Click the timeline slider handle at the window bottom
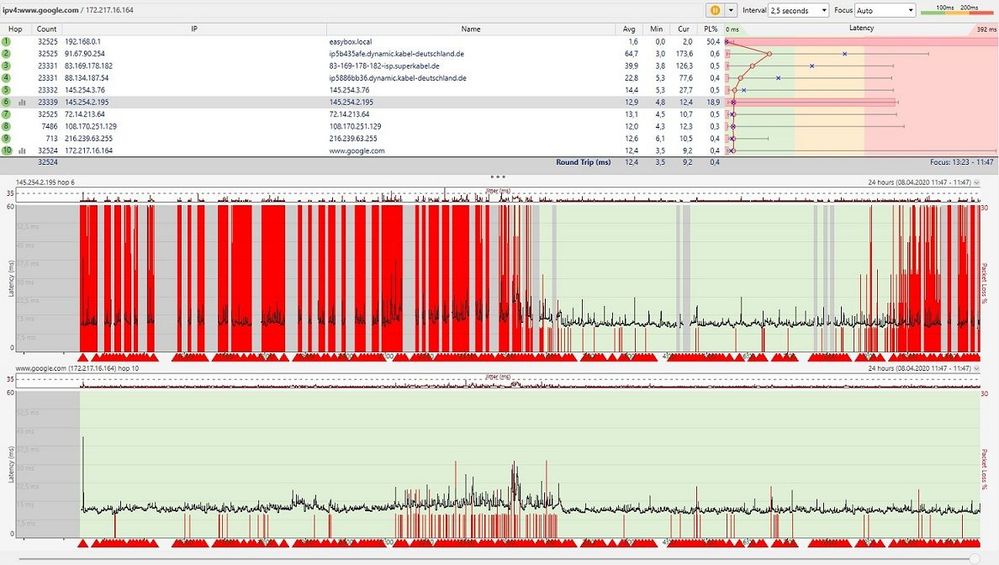 (975, 559)
